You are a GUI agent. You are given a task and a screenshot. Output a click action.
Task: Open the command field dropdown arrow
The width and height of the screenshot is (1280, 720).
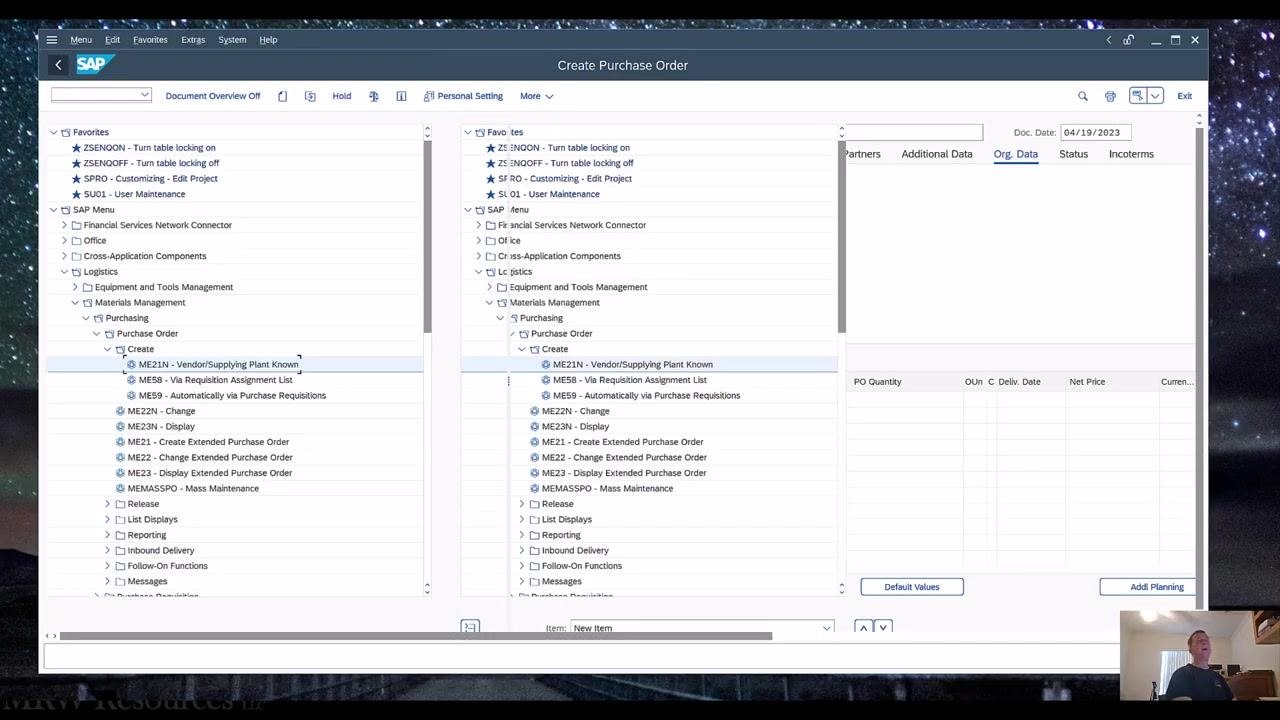[144, 95]
